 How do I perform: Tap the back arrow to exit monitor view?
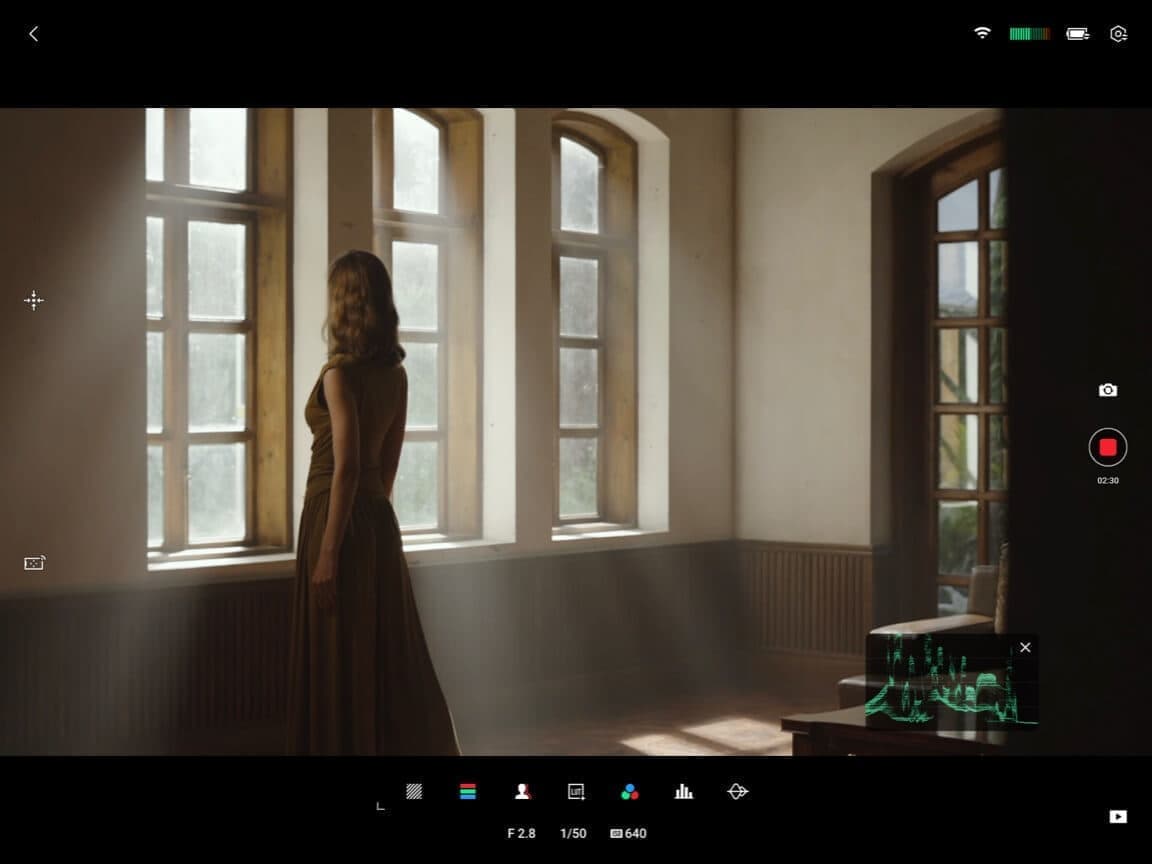[x=33, y=34]
